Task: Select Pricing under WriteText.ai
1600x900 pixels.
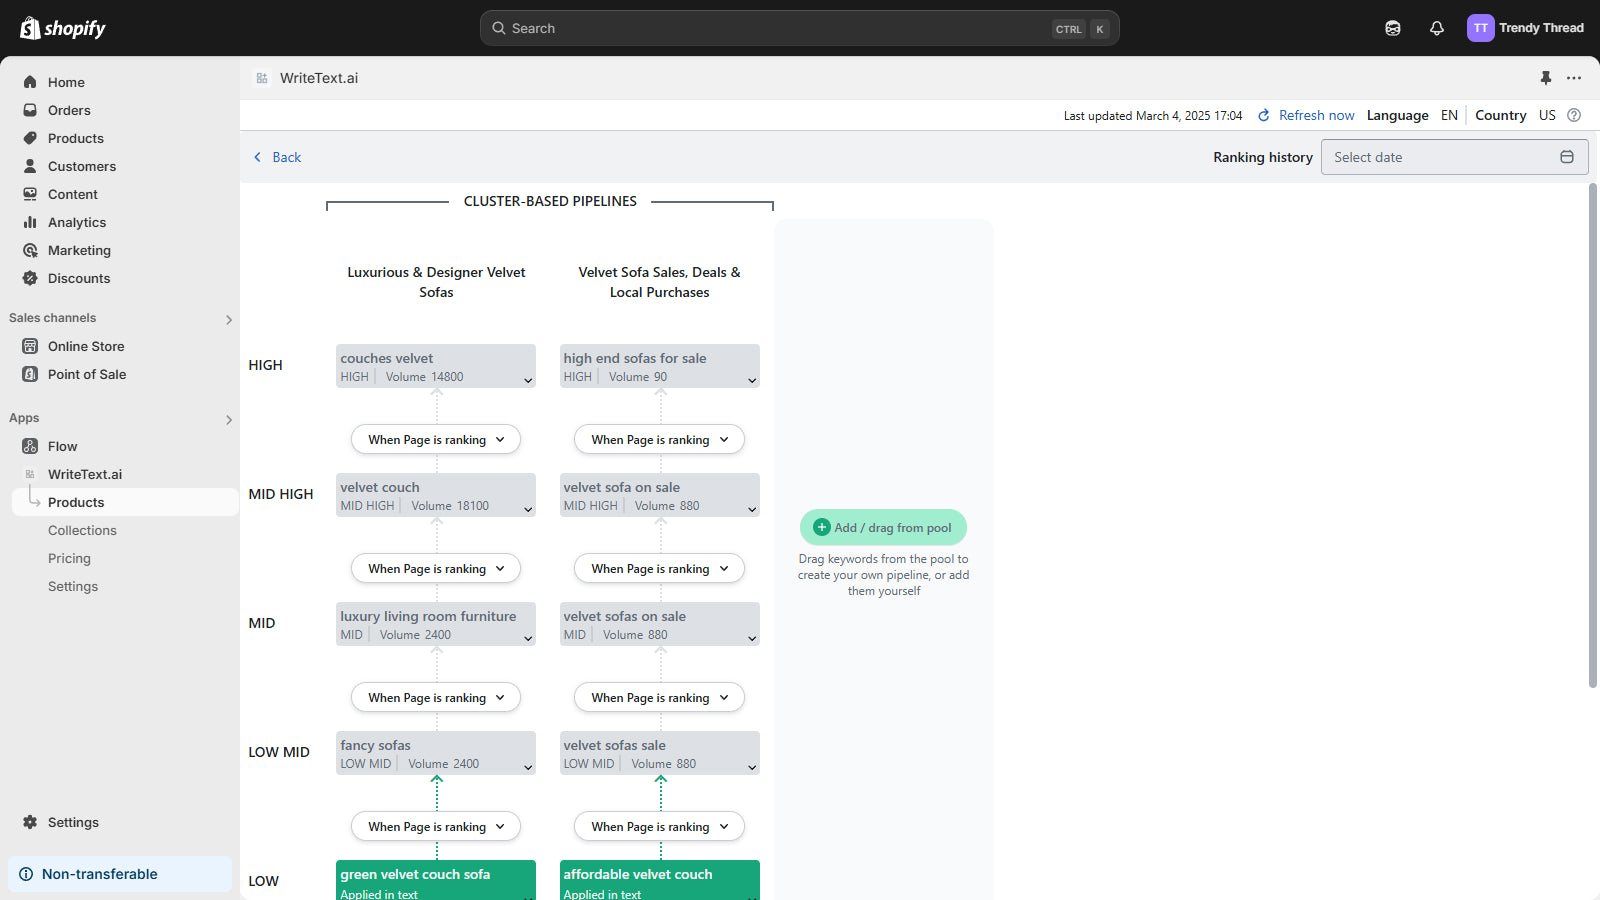Action: (x=69, y=558)
